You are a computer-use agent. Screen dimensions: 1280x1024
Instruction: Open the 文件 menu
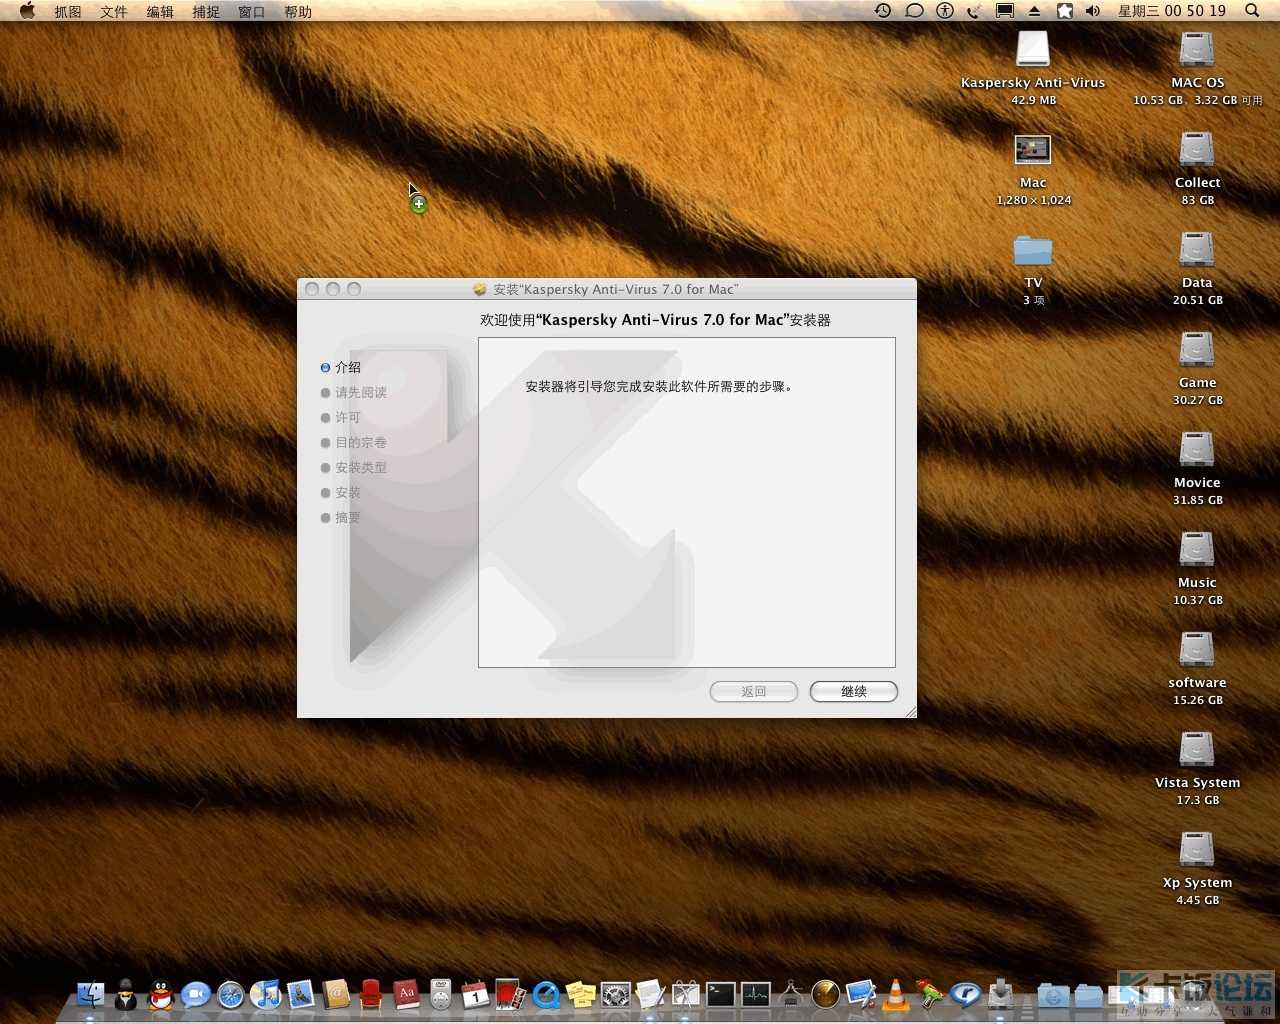click(114, 11)
